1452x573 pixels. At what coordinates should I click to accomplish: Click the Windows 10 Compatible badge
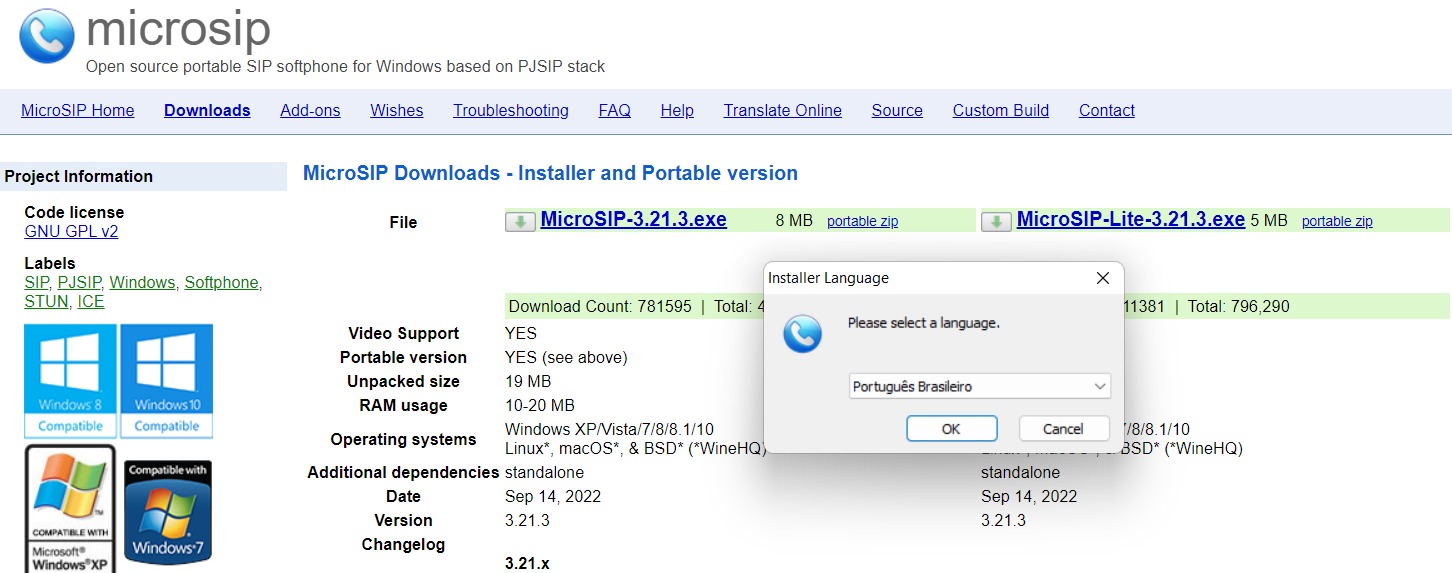167,381
